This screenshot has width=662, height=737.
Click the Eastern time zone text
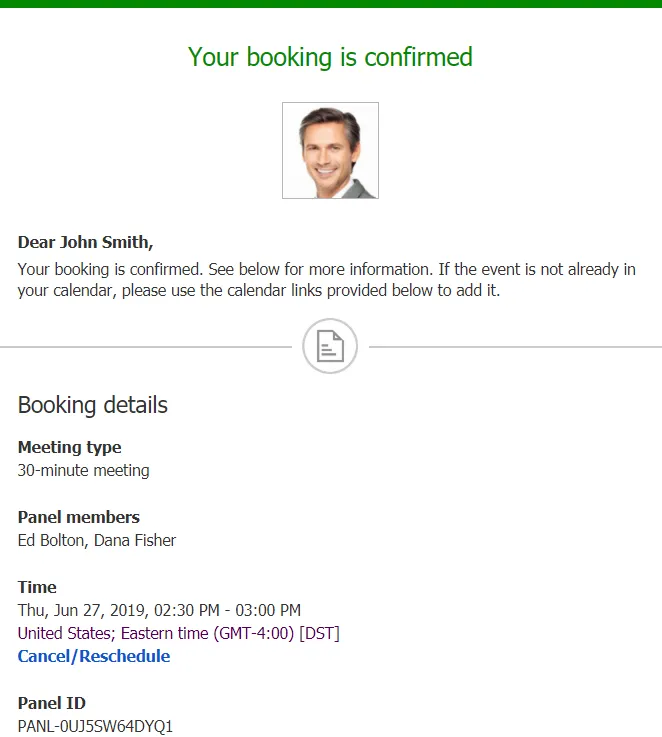pyautogui.click(x=179, y=633)
